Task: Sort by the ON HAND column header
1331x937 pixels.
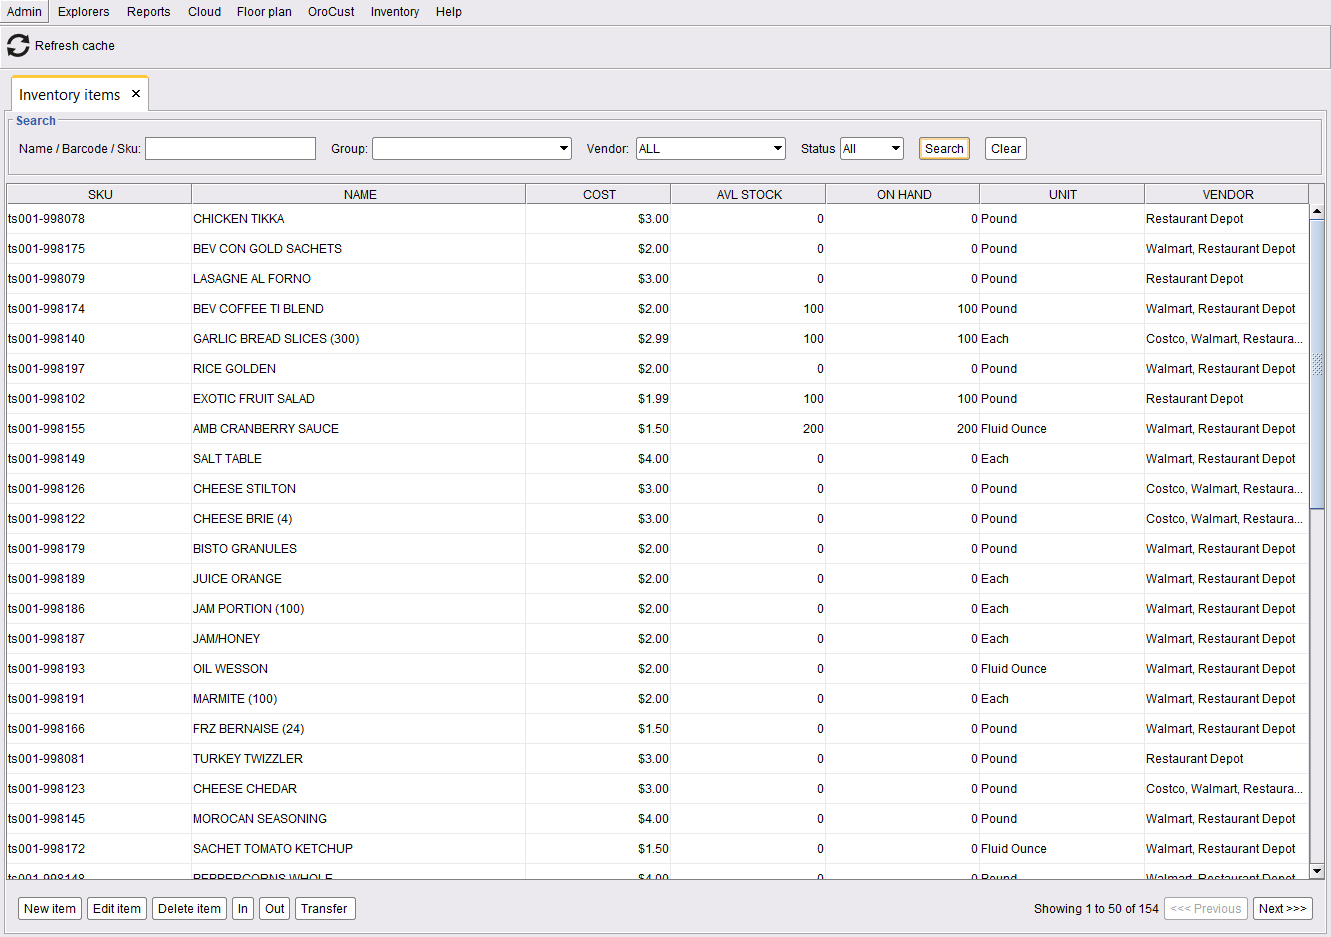Action: [904, 195]
